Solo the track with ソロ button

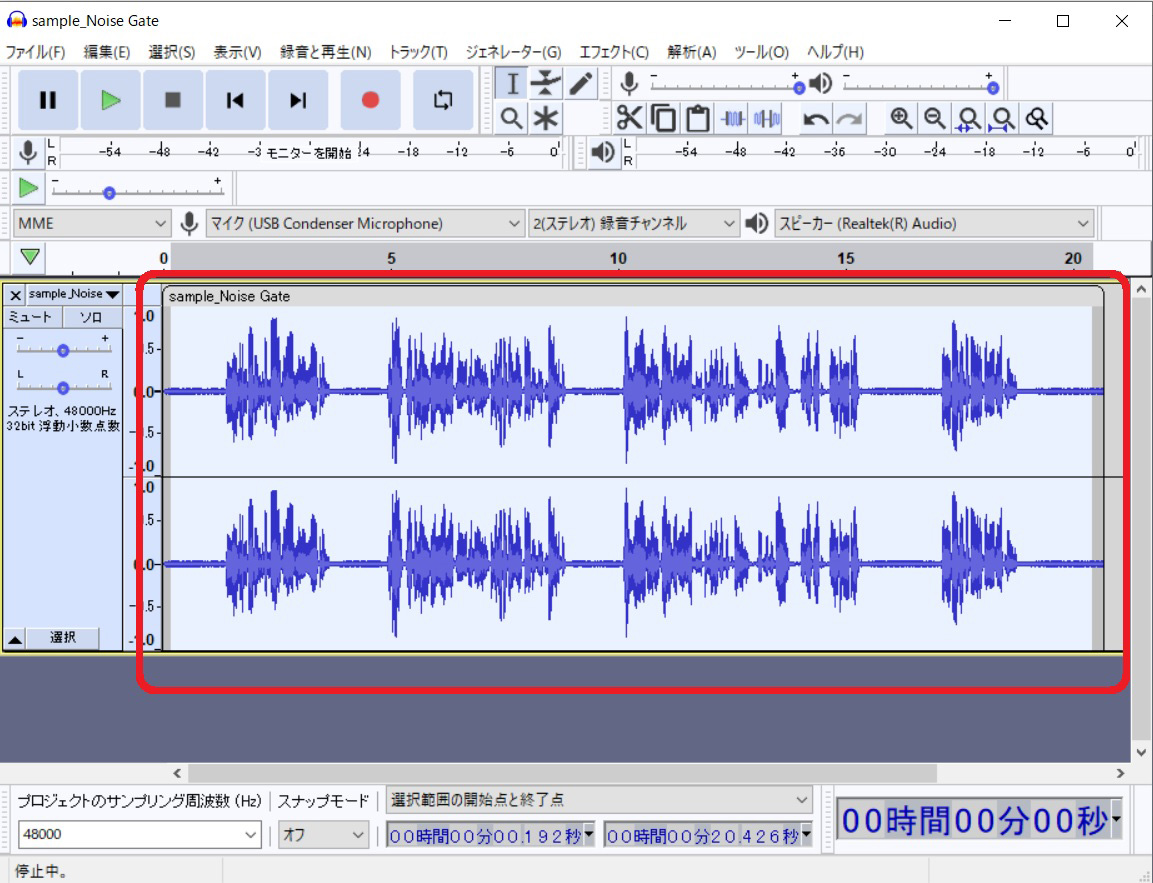(91, 317)
